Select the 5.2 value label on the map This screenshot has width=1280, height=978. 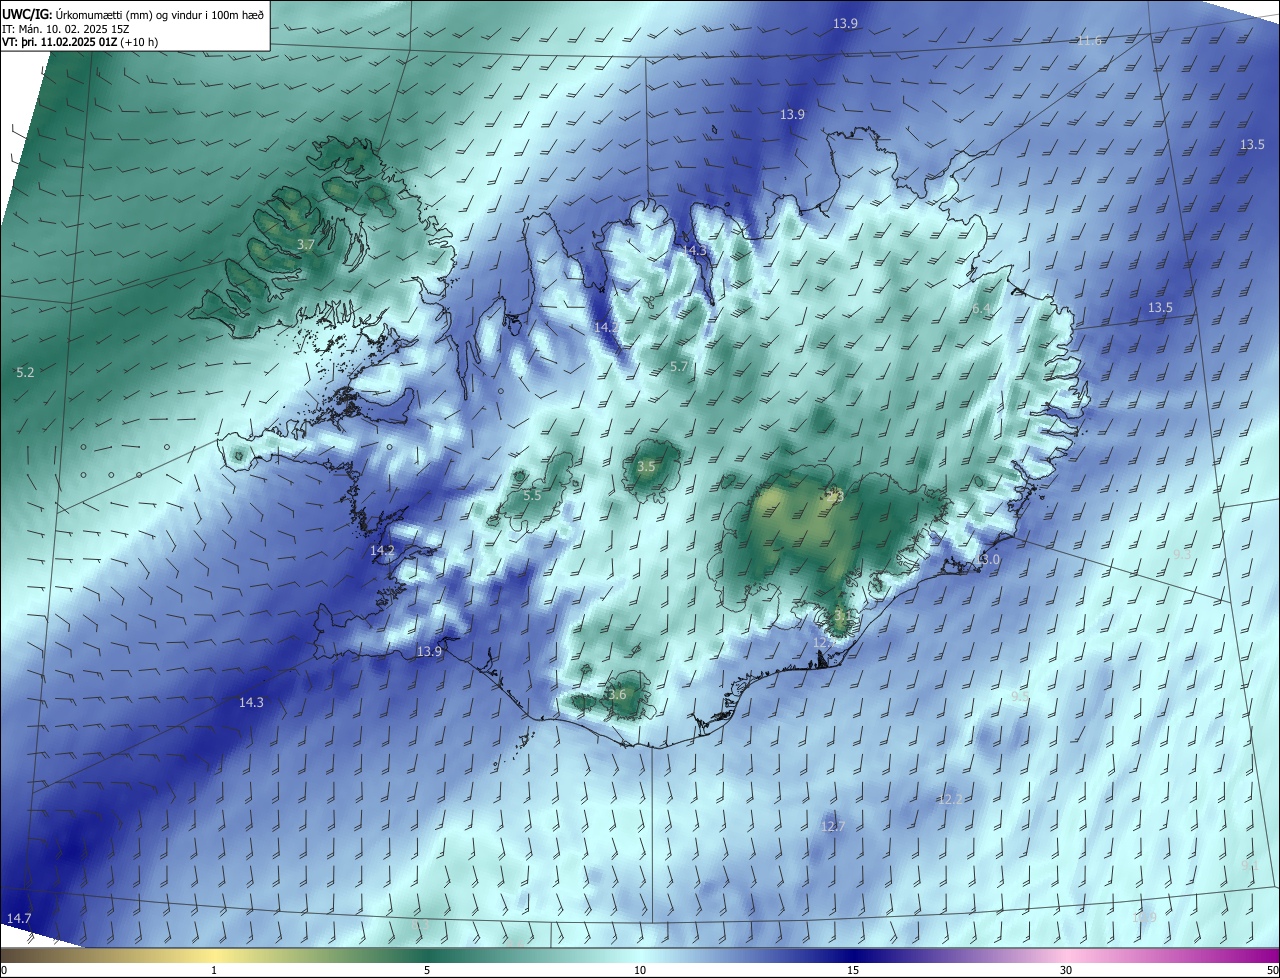(25, 372)
